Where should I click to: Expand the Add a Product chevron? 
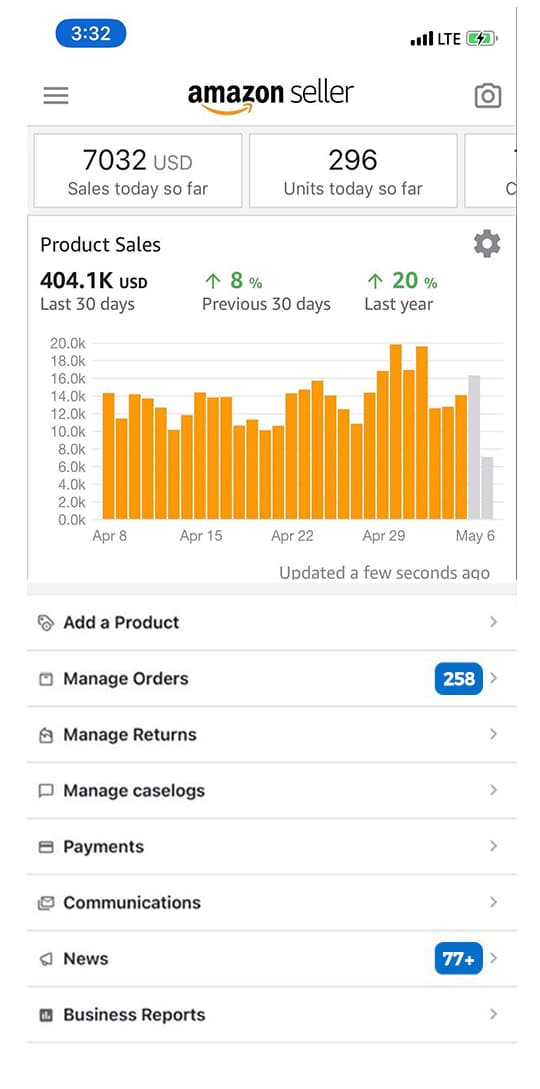point(493,622)
